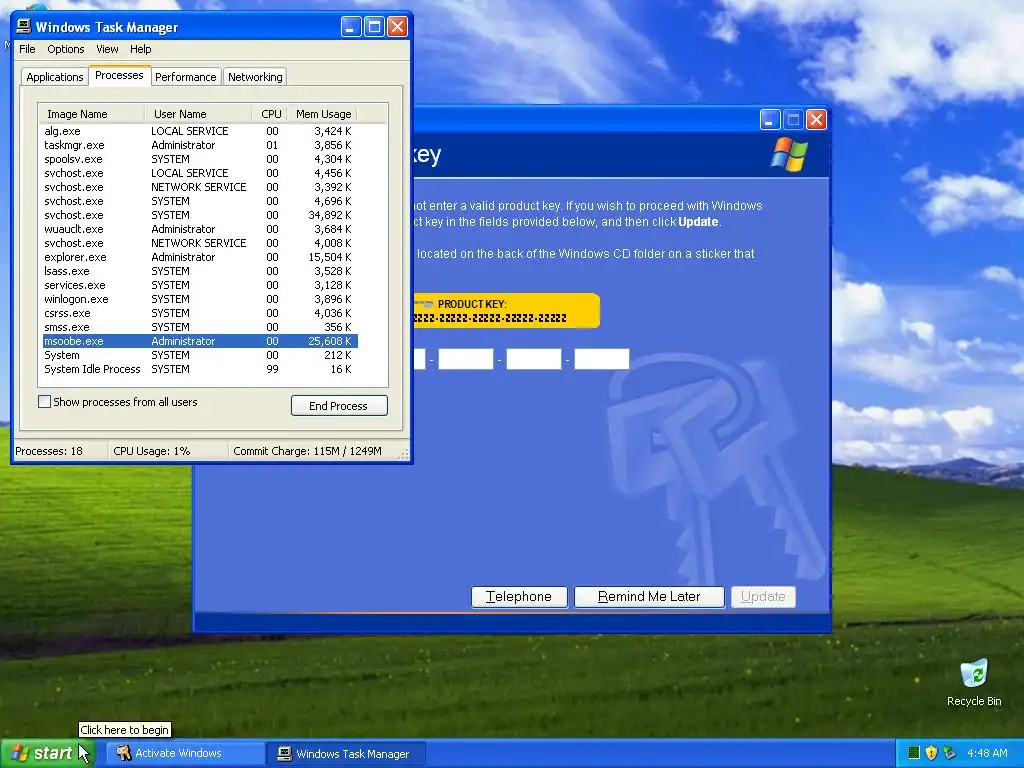1024x768 pixels.
Task: Click product key field left of last
Action: click(534, 359)
